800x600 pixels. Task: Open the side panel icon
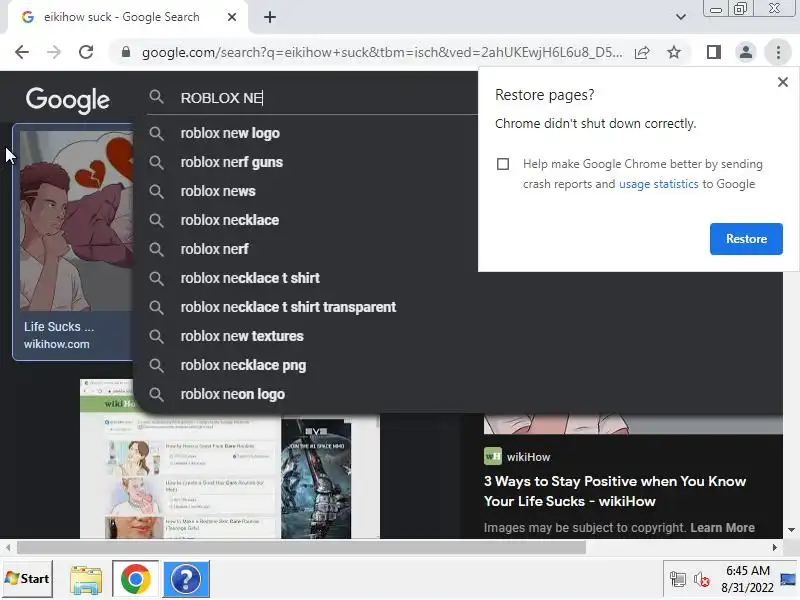click(x=714, y=52)
